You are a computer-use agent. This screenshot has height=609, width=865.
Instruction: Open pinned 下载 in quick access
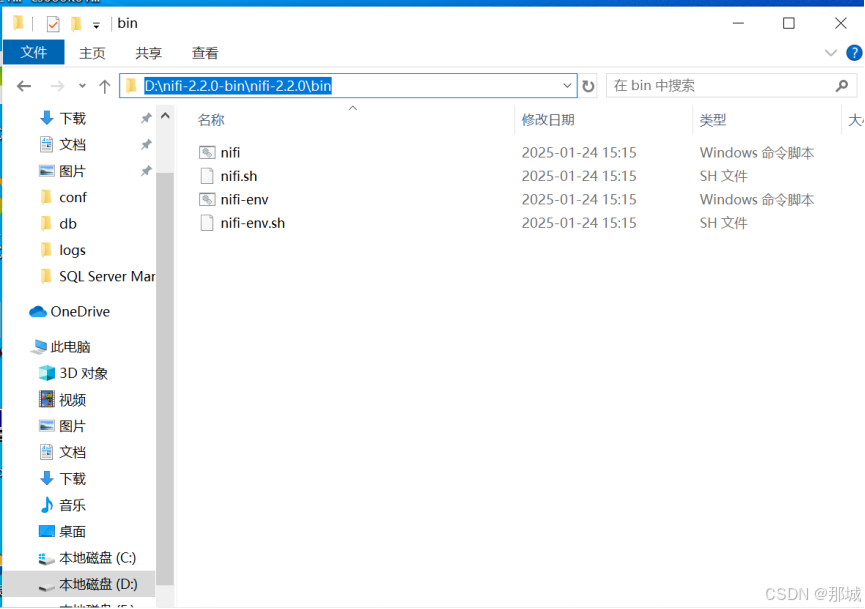tap(72, 118)
